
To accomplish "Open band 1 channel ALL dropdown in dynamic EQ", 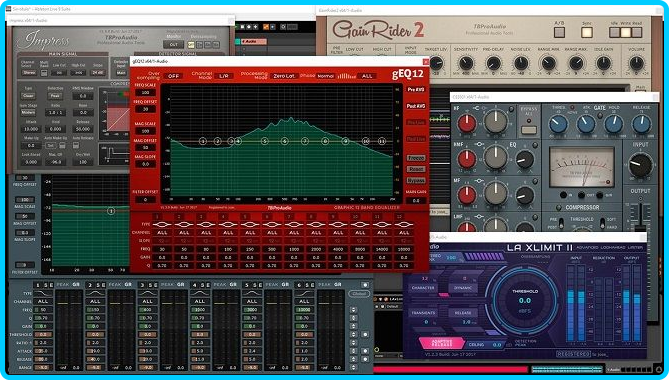I will click(x=43, y=301).
